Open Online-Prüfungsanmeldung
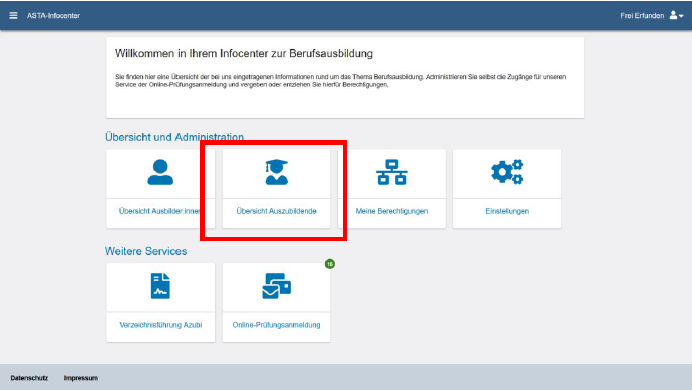 point(276,325)
